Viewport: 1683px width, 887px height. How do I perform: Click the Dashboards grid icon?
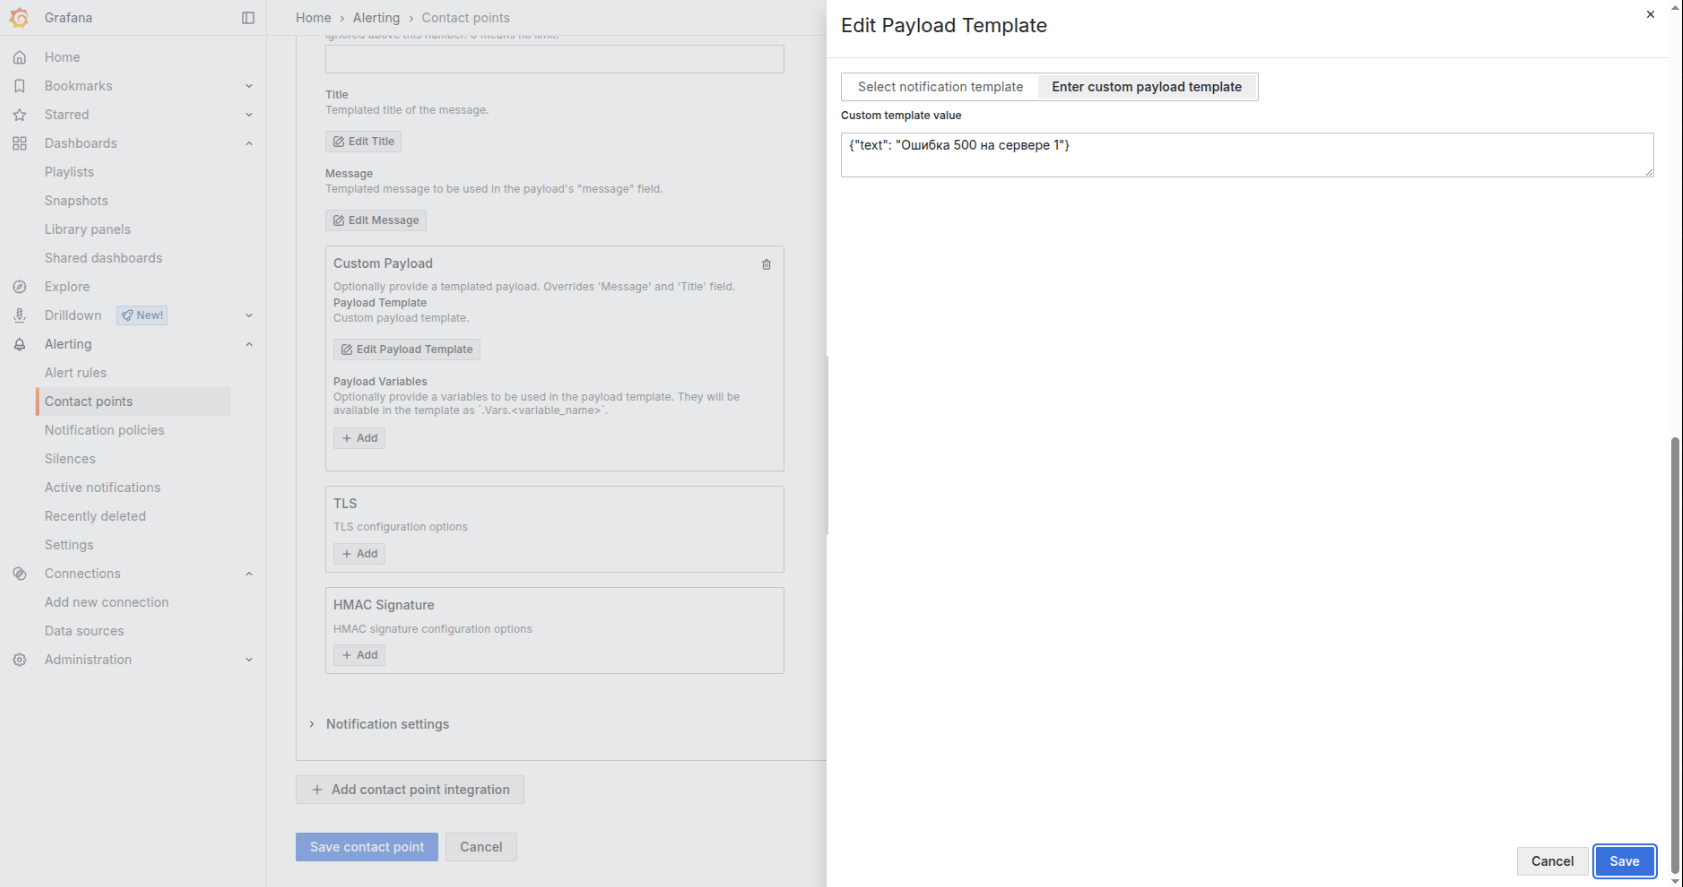click(19, 143)
